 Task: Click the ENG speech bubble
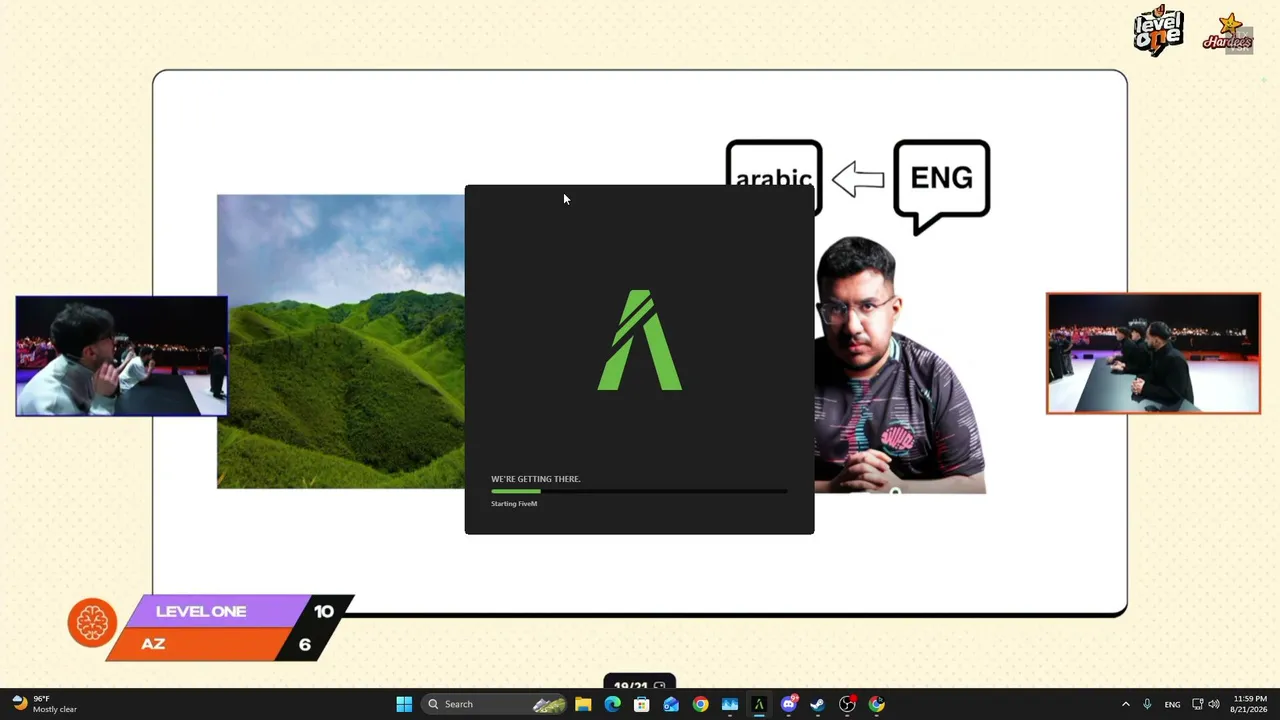(942, 186)
